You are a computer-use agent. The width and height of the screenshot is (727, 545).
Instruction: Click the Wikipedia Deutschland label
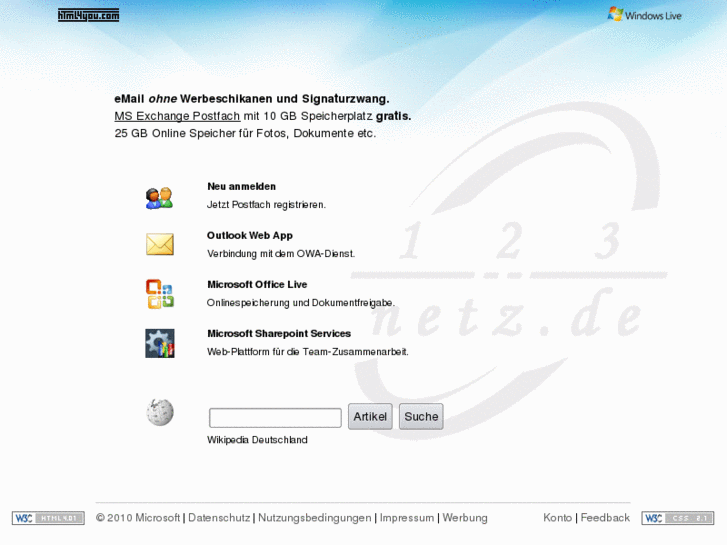tap(257, 440)
